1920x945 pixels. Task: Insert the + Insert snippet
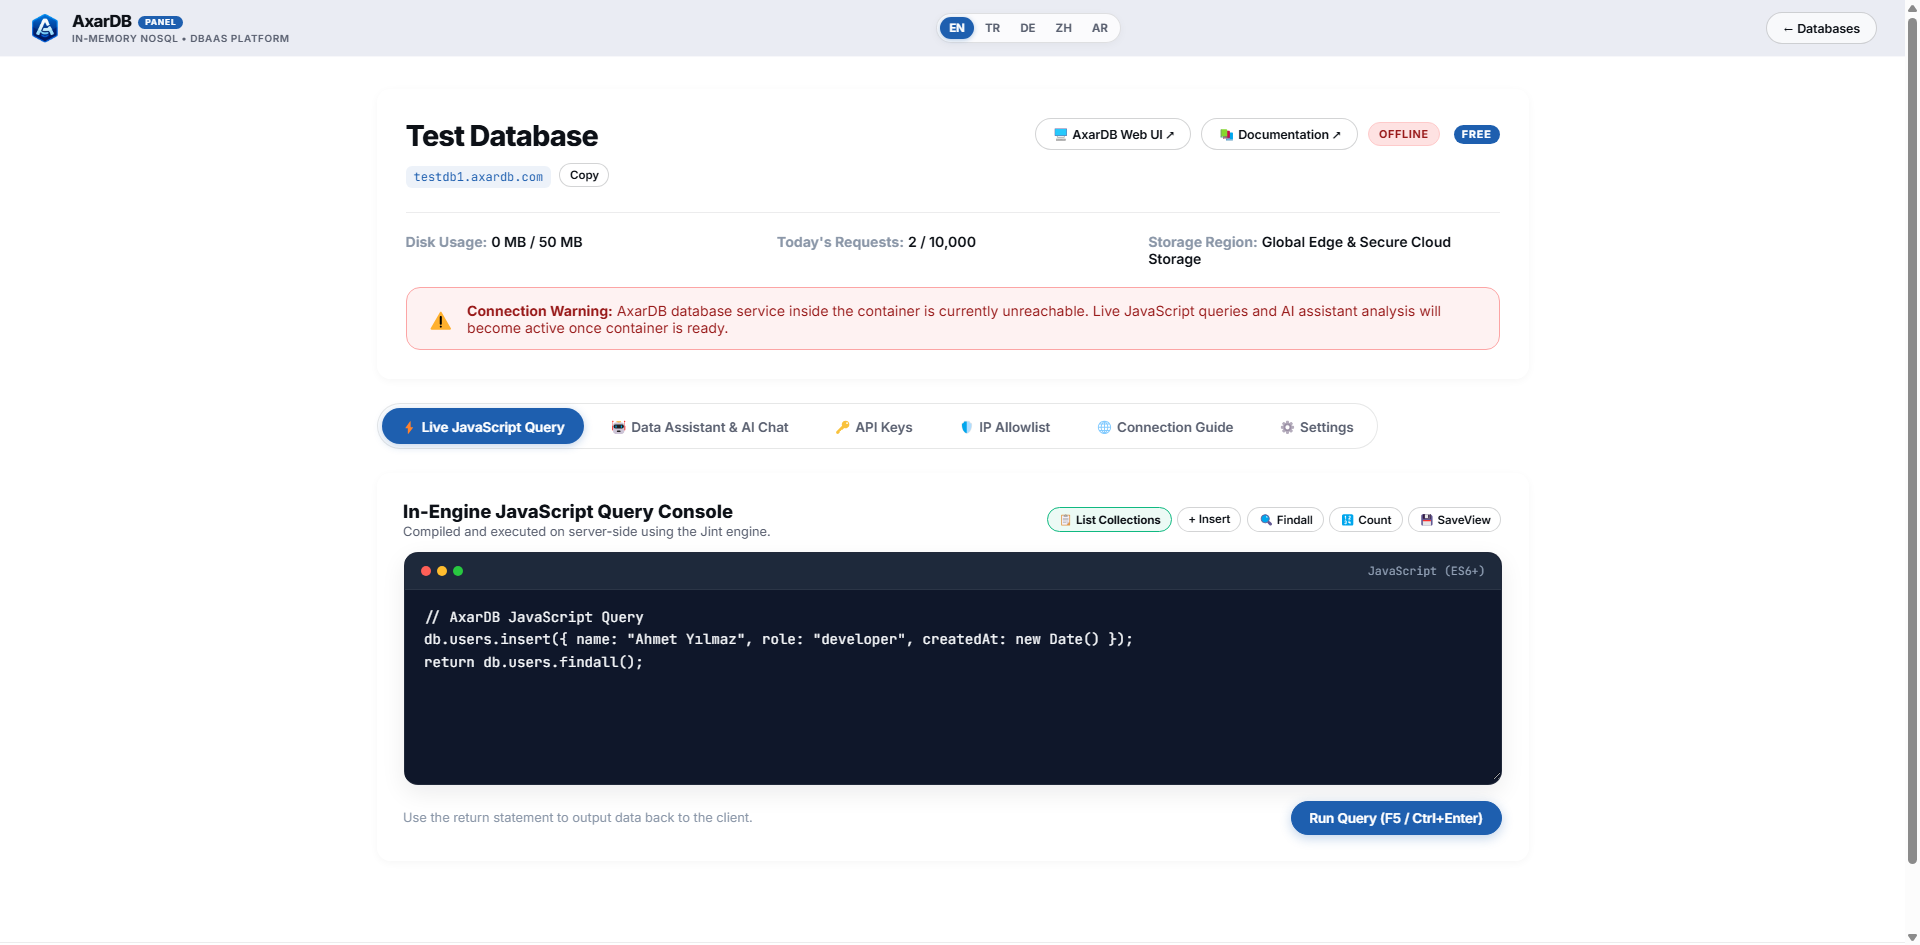click(x=1209, y=520)
